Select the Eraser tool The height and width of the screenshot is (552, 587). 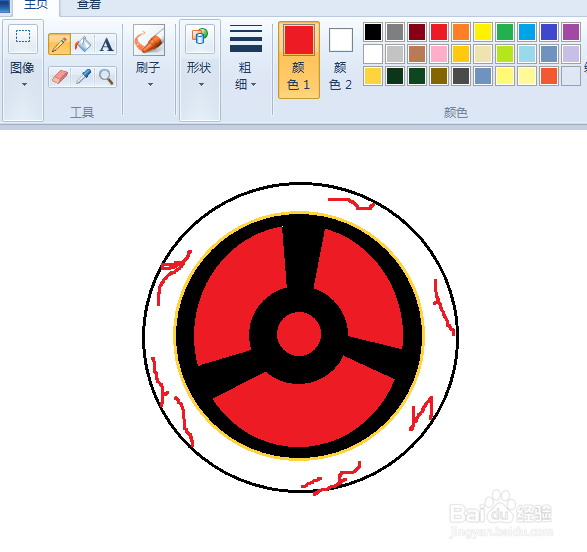[60, 77]
